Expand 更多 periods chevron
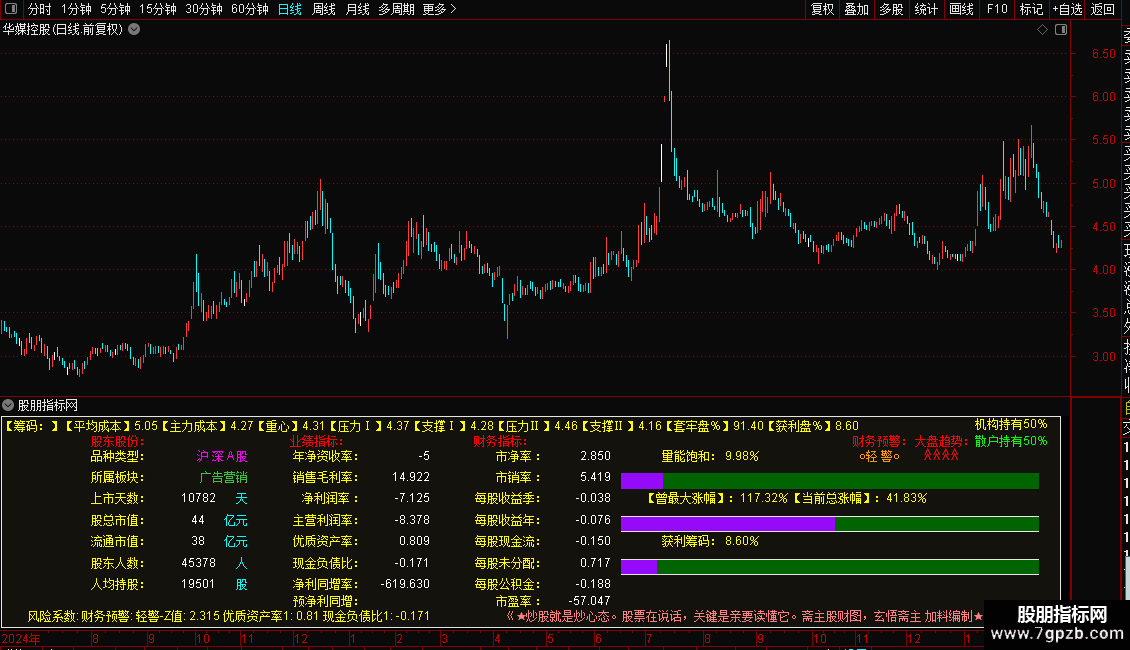1130x650 pixels. point(453,9)
